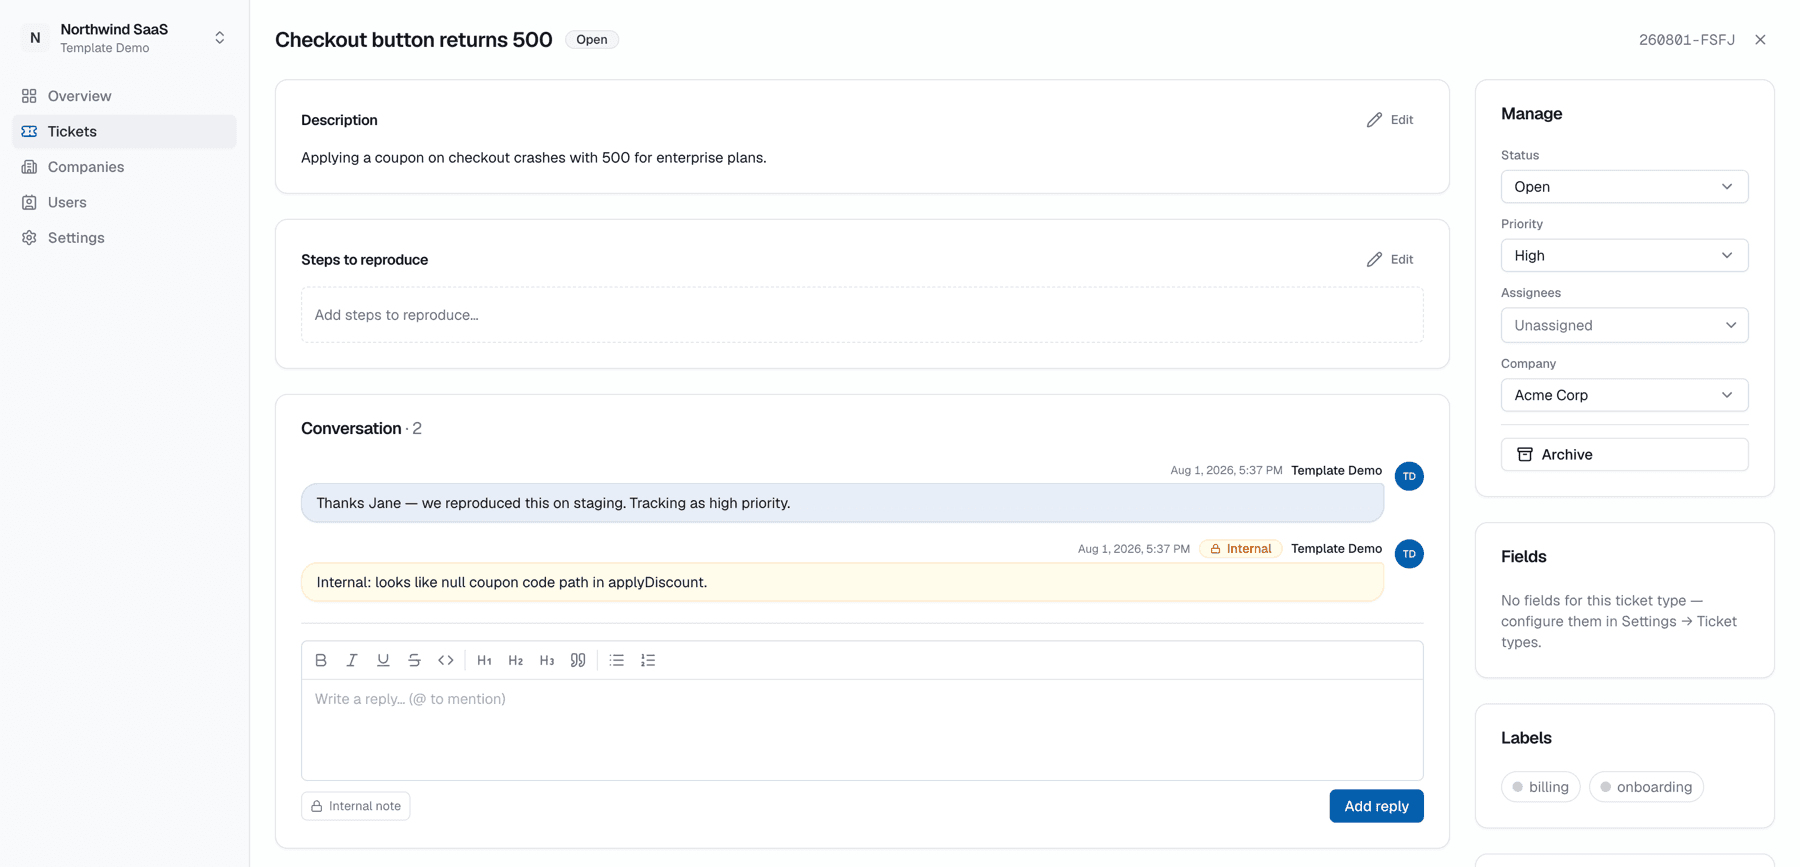Click the Conversation heading
Viewport: 1800px width, 867px height.
tap(351, 428)
